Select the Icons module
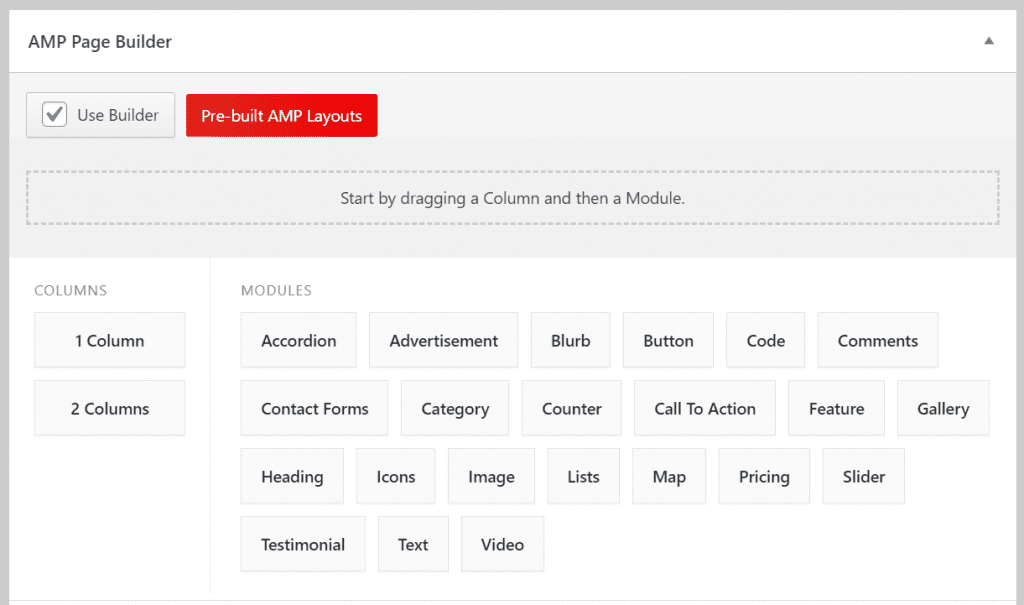 point(395,476)
